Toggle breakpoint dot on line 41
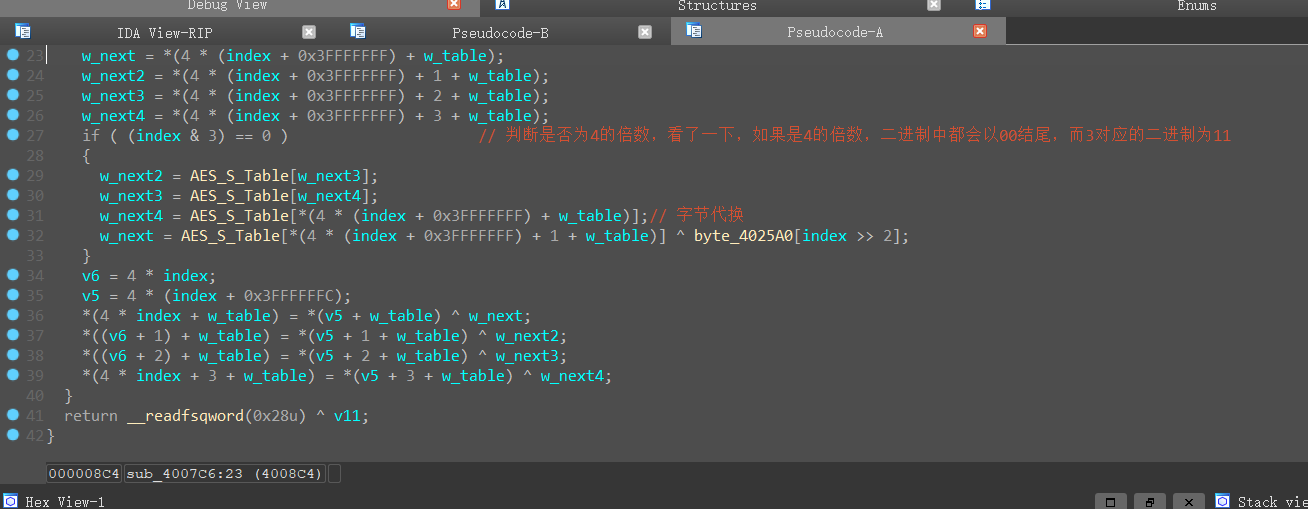 point(12,415)
